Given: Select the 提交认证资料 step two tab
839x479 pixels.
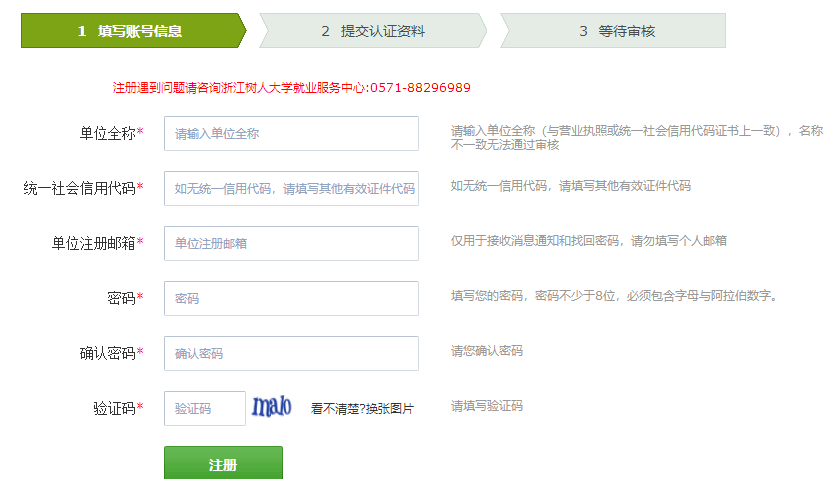Looking at the screenshot, I should click(x=372, y=31).
